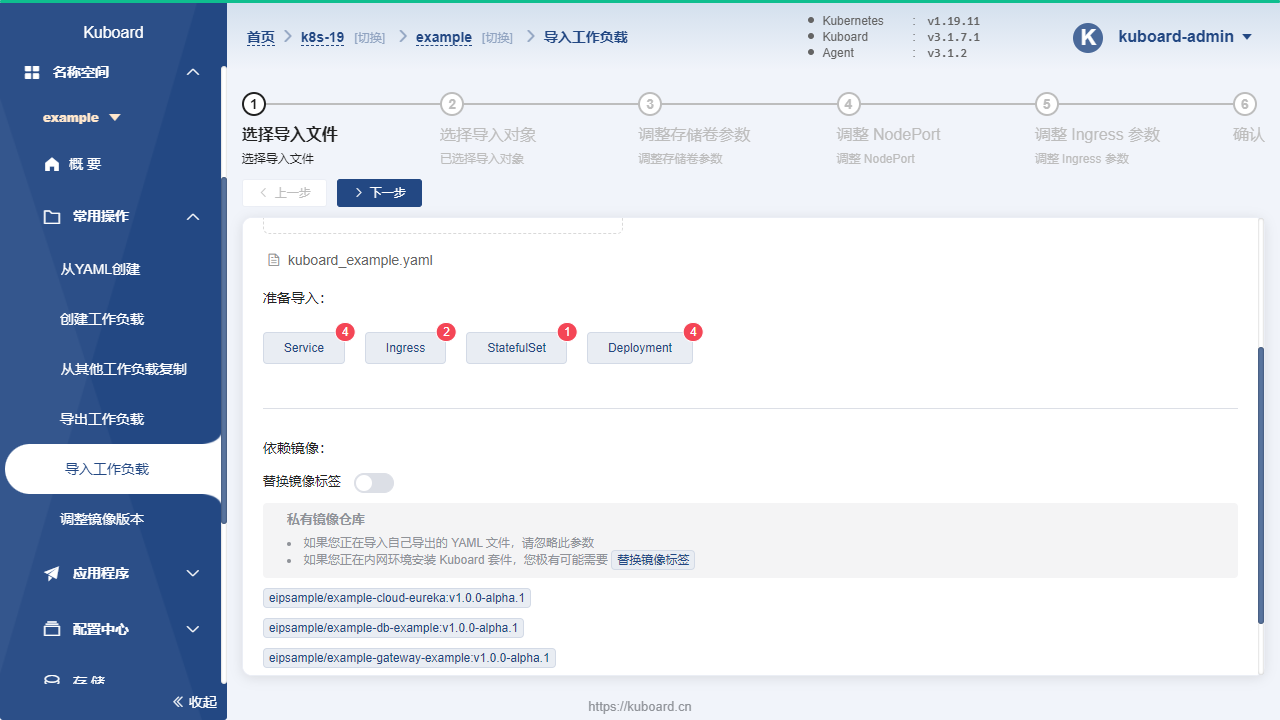
Task: Collapse the 名称空间 section
Action: 193,73
